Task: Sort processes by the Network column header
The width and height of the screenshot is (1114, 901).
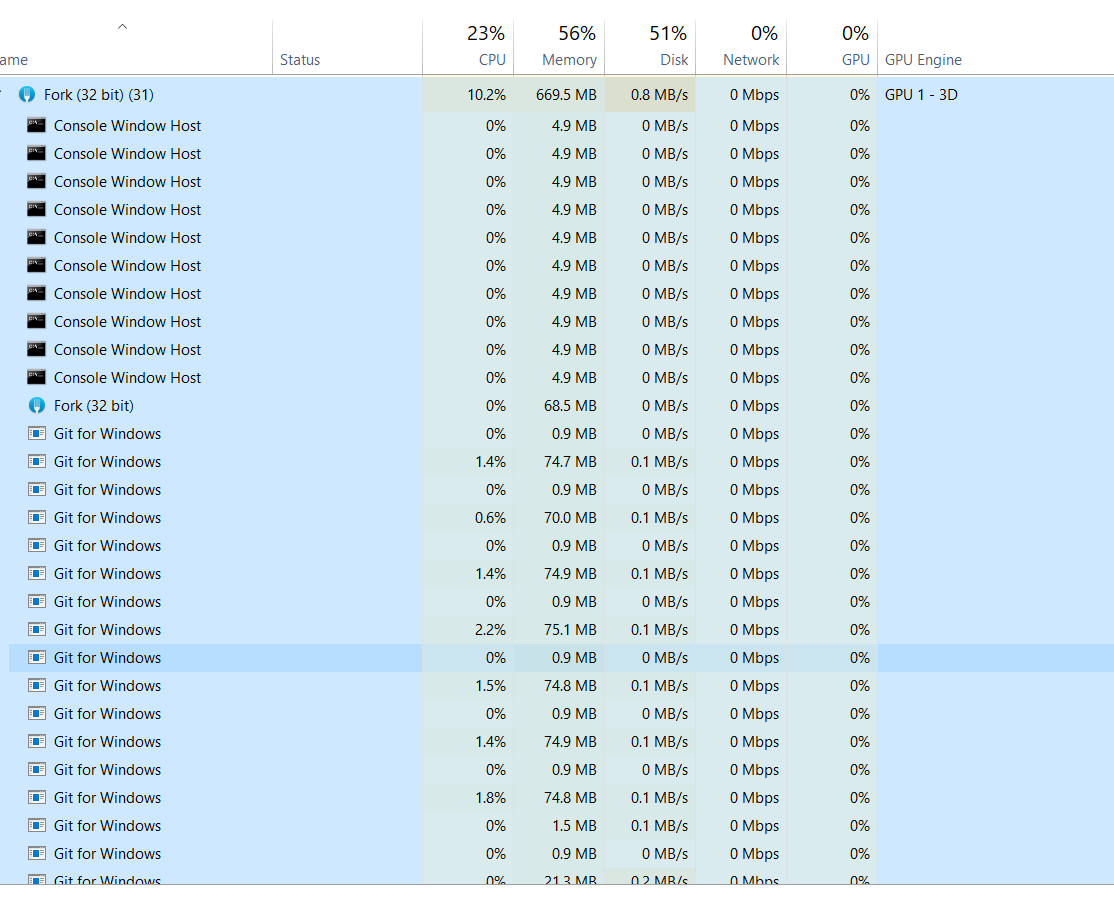Action: click(741, 47)
